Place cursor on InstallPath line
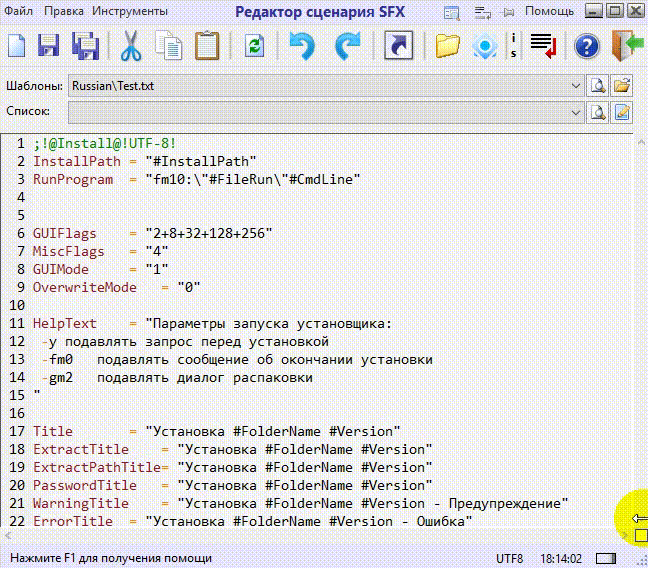Screen dimensions: 648x568 145,161
